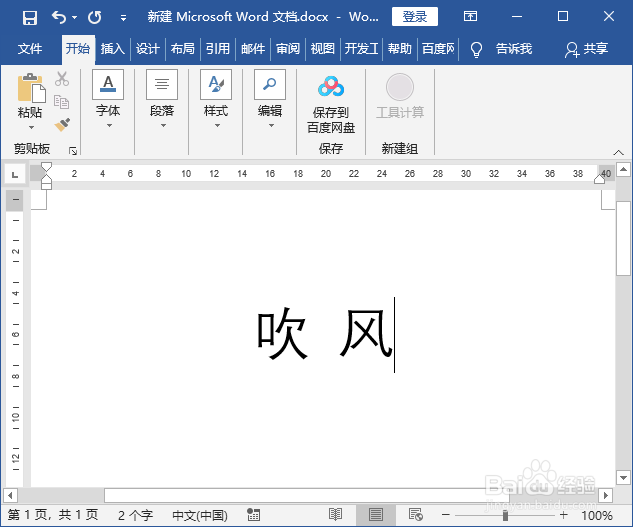
Task: Expand the 段落 dropdown arrow
Action: [x=163, y=126]
